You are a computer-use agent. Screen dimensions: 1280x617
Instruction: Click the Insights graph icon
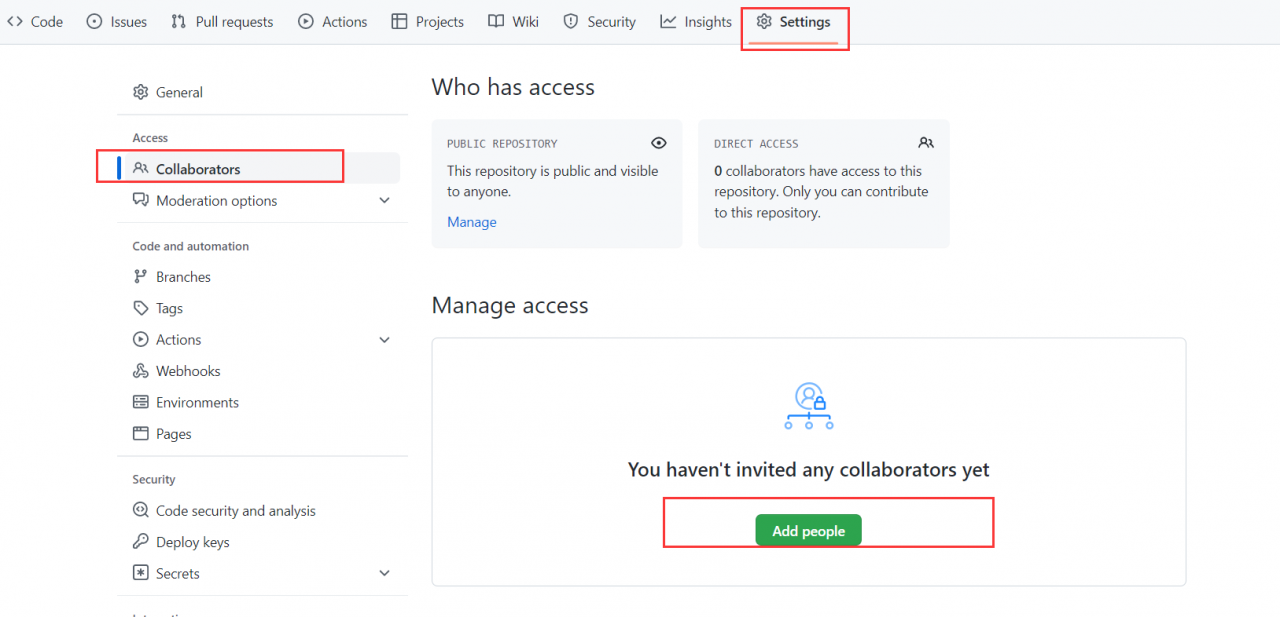(668, 22)
